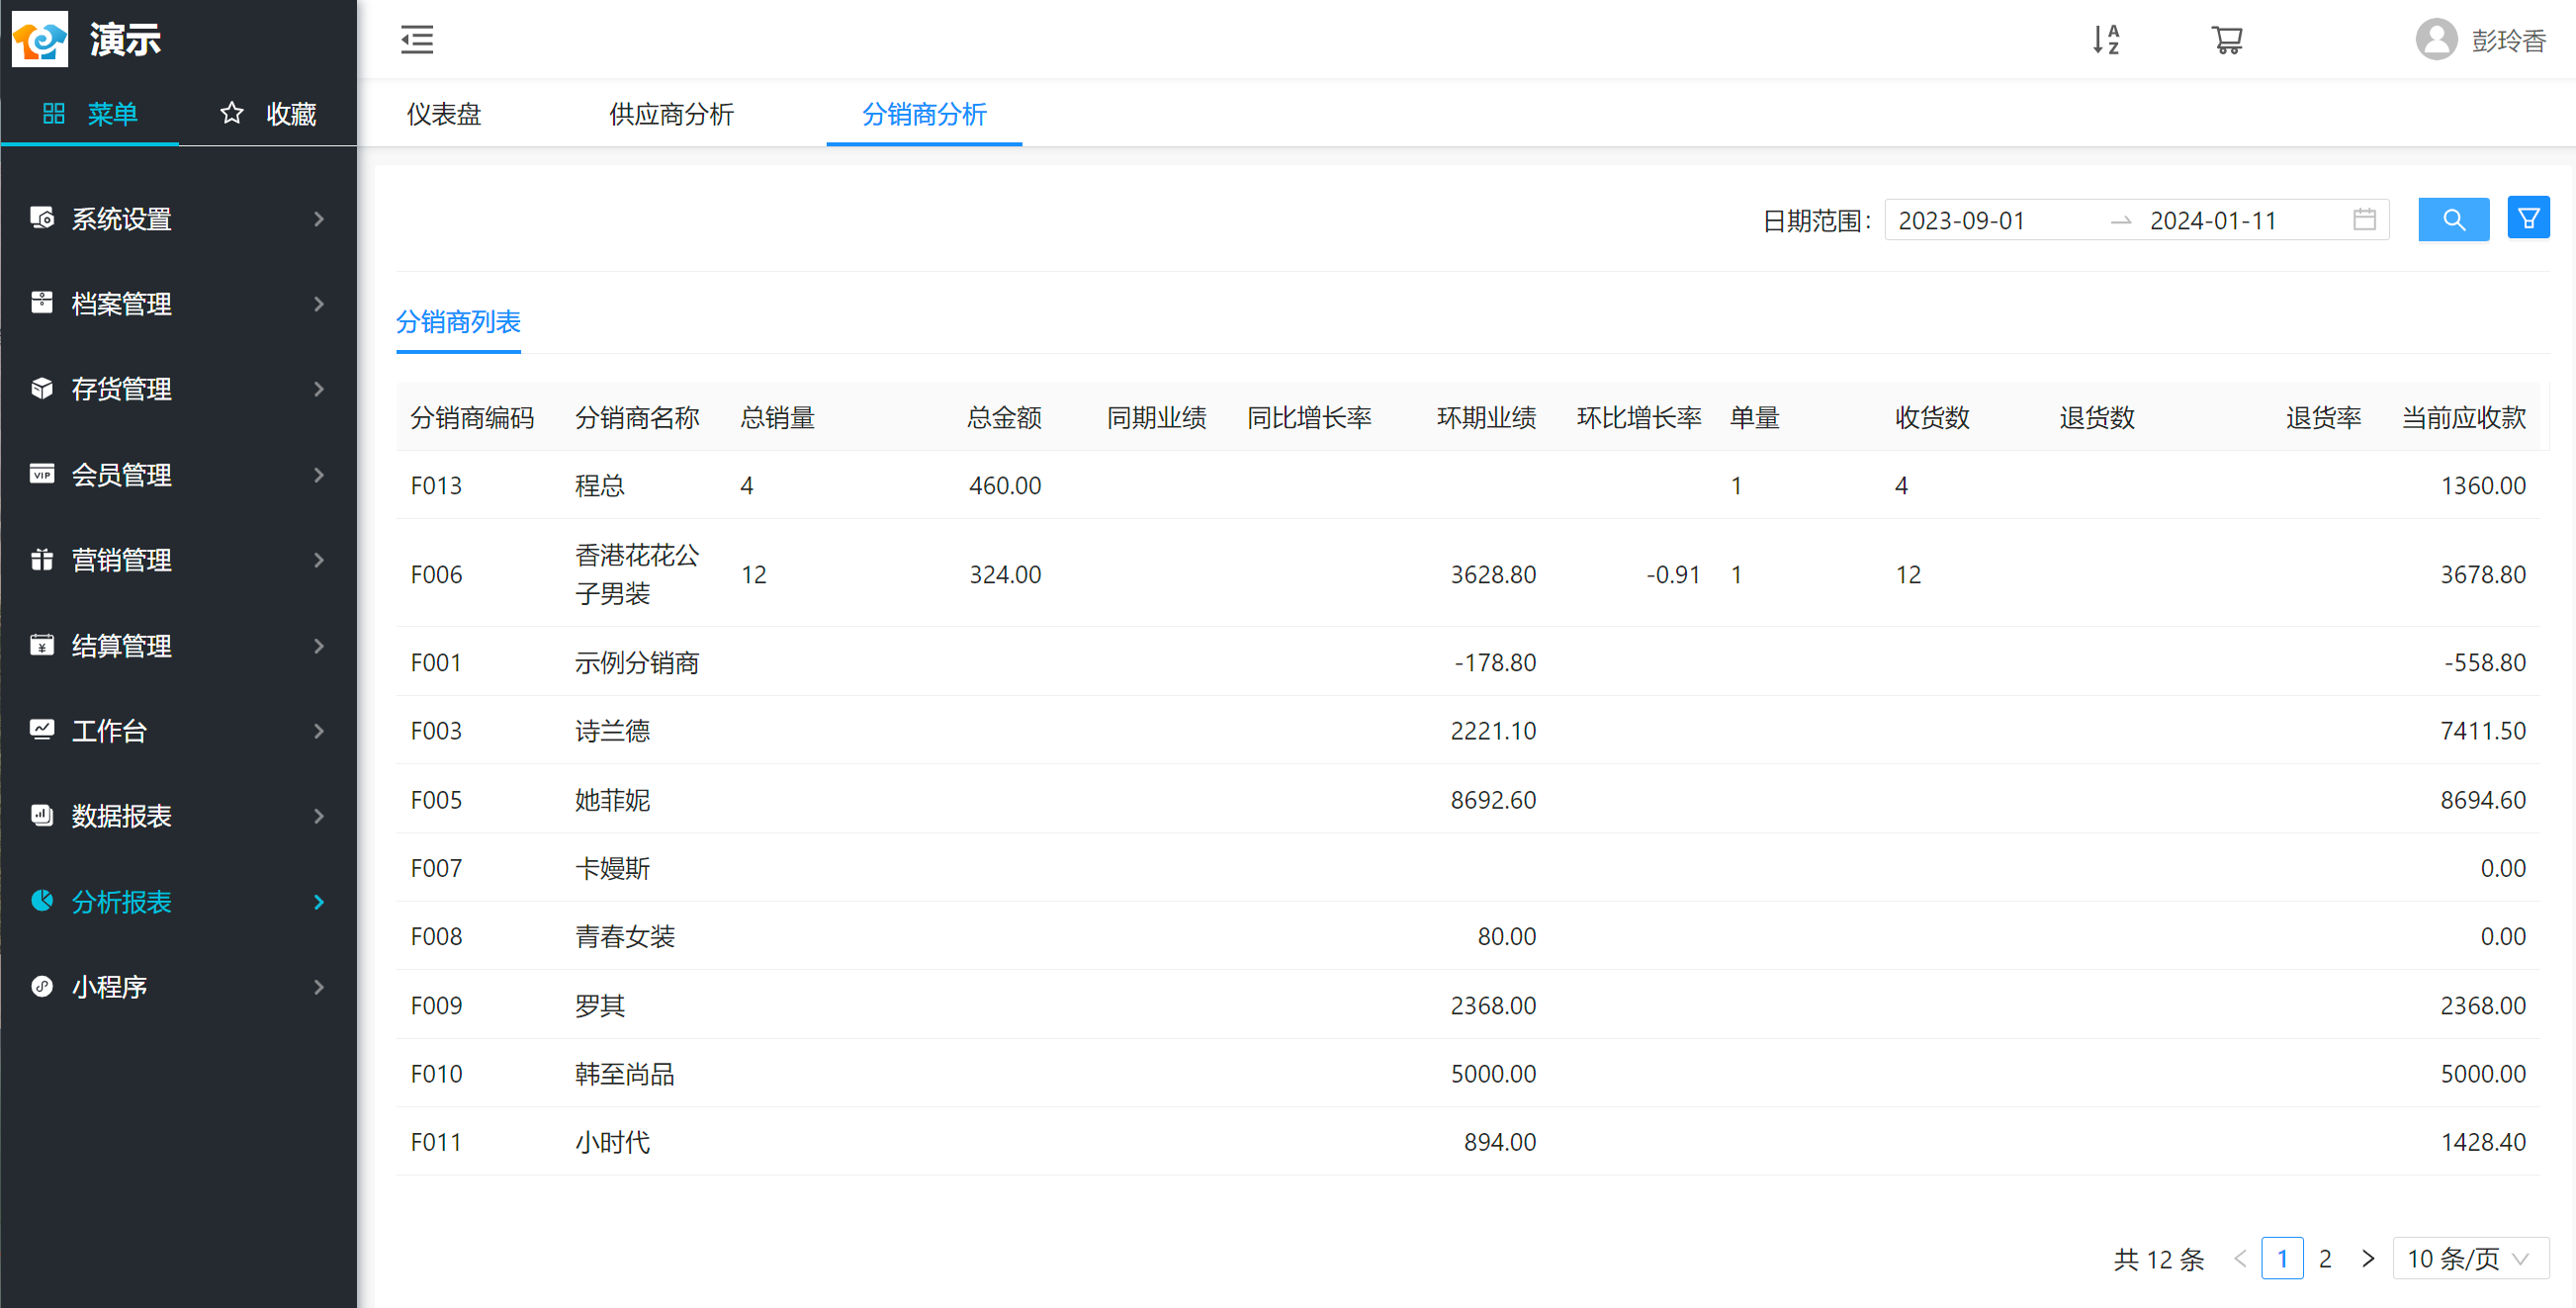Click the end date 2024-01-11 field
Image resolution: width=2576 pixels, height=1308 pixels.
pos(2213,220)
